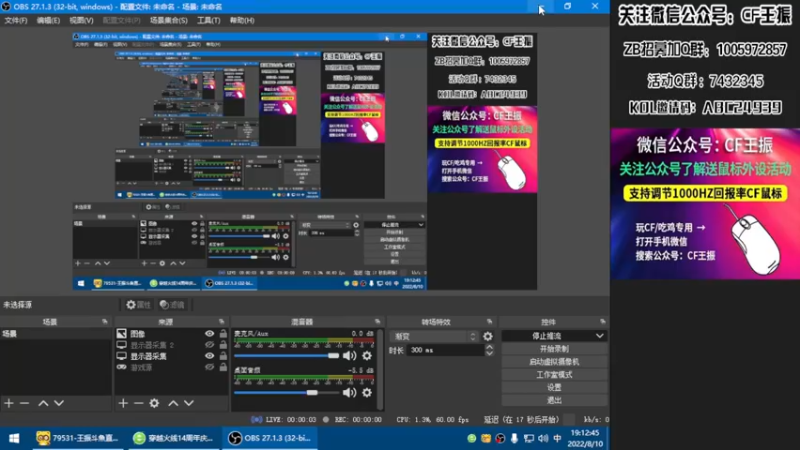Undock the 转场特效 panel
Viewport: 800px width, 450px height.
[489, 321]
